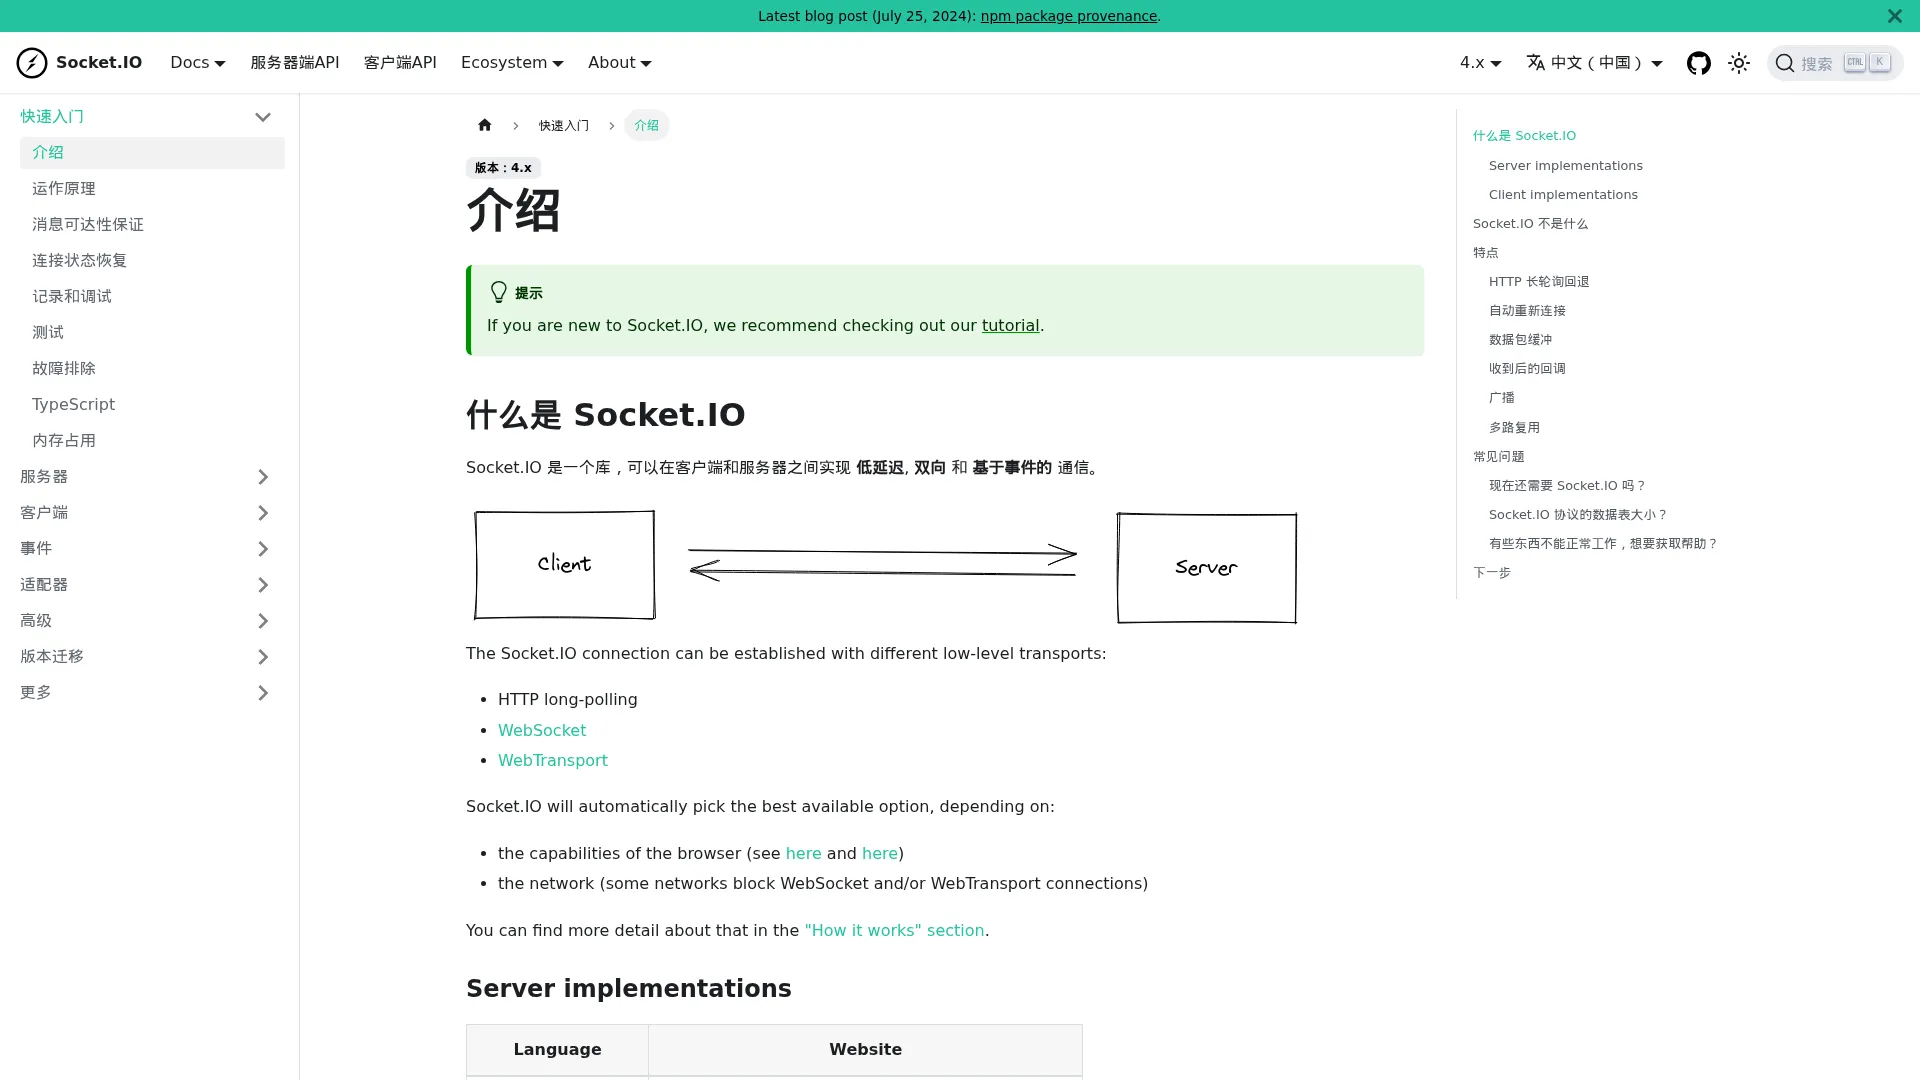1920x1080 pixels.
Task: Expand the 事件 sidebar category
Action: 263,549
